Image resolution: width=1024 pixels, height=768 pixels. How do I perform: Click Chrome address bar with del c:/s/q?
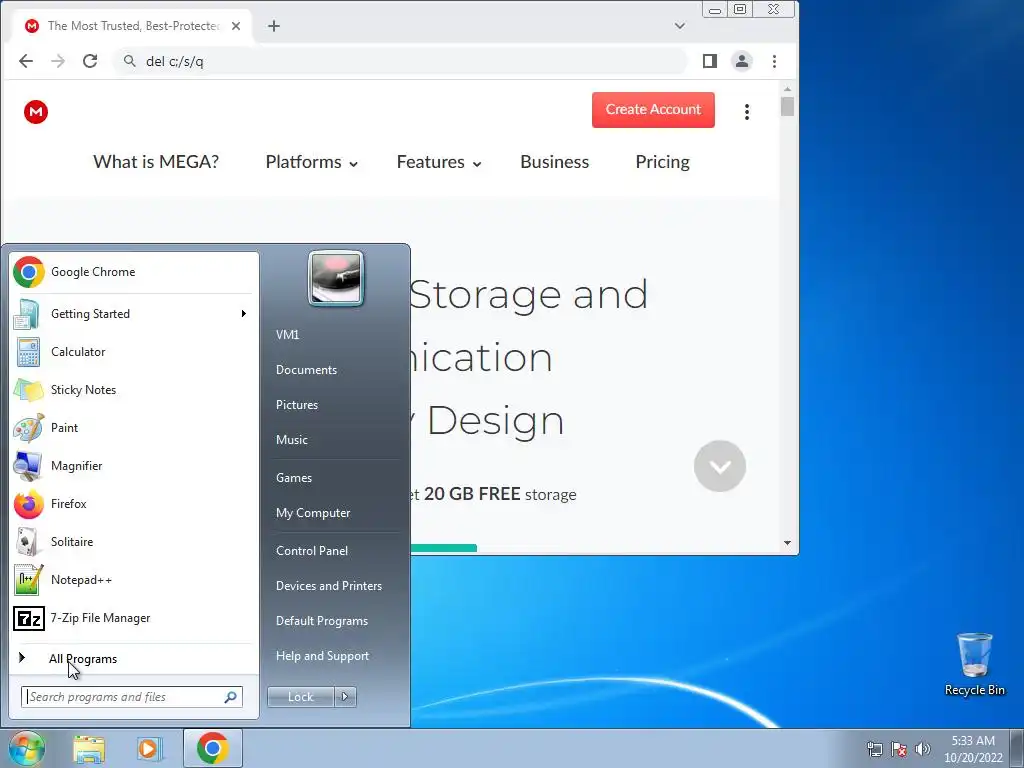(x=400, y=61)
